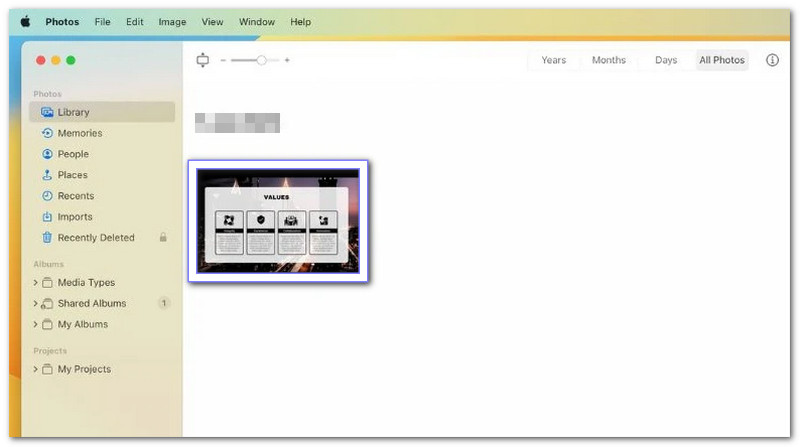Toggle the aspect ratio thumbnail button
The width and height of the screenshot is (800, 447).
203,60
